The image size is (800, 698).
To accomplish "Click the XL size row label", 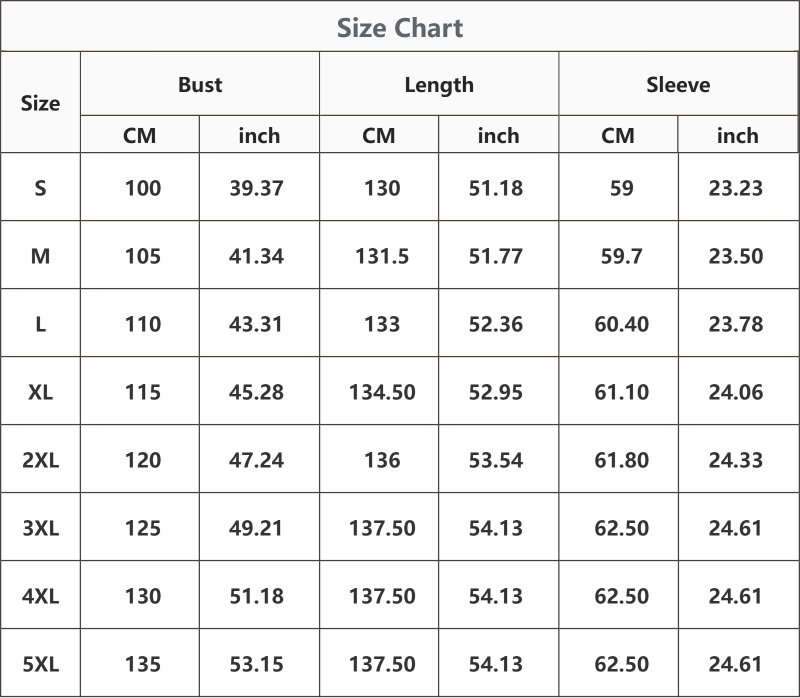I will pos(40,392).
